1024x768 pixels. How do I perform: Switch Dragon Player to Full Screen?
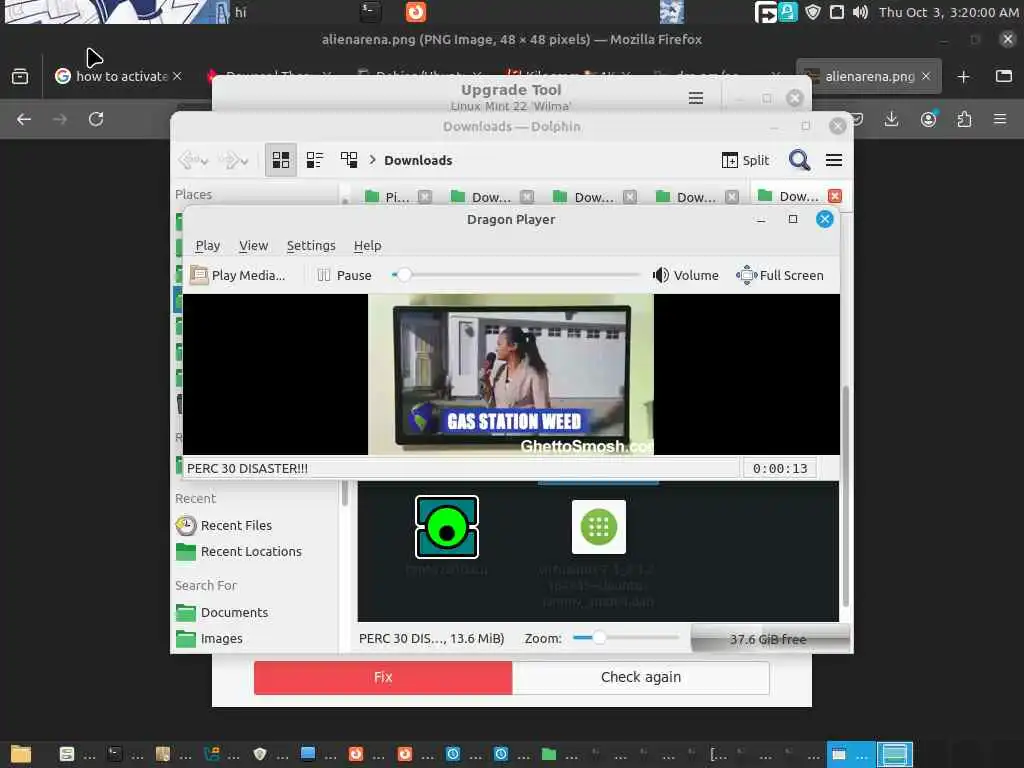click(x=780, y=276)
